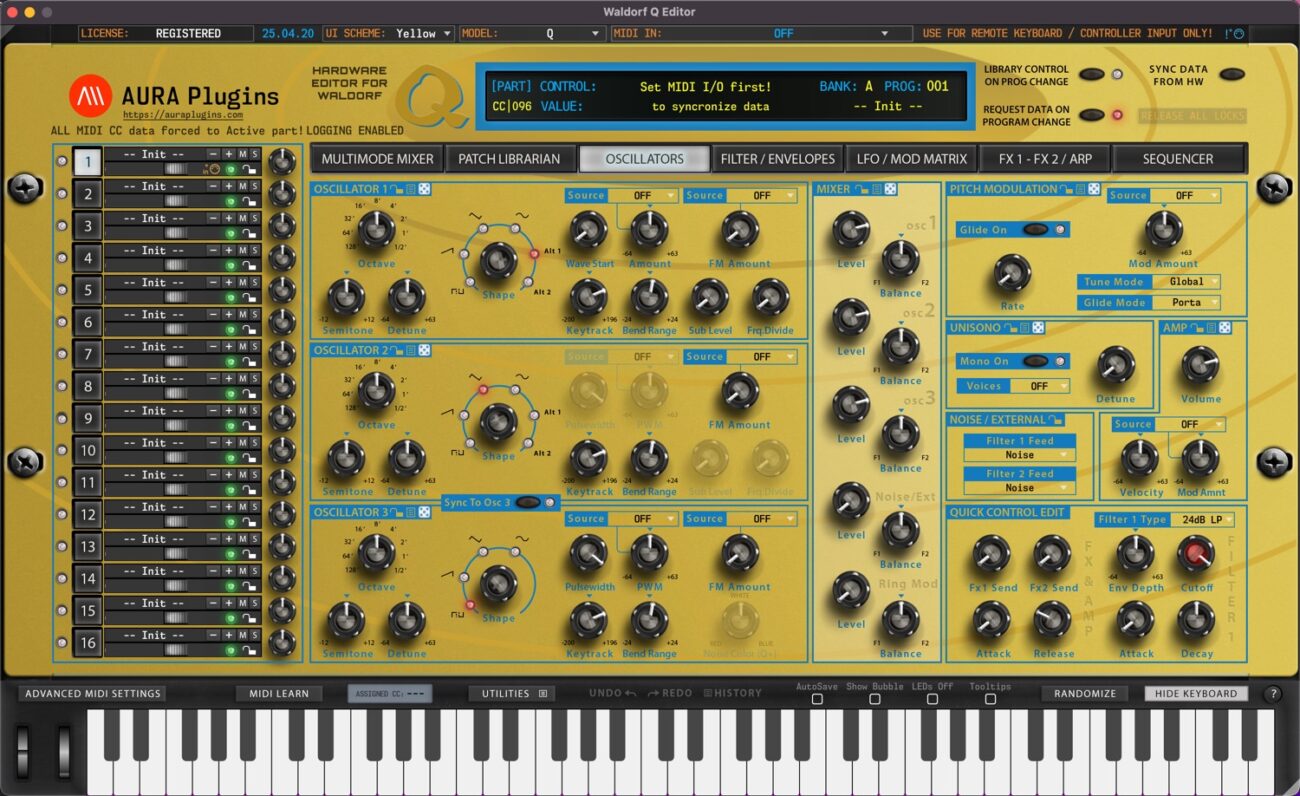Viewport: 1300px width, 796px height.
Task: Mute part 2 with its M button
Action: coord(242,186)
